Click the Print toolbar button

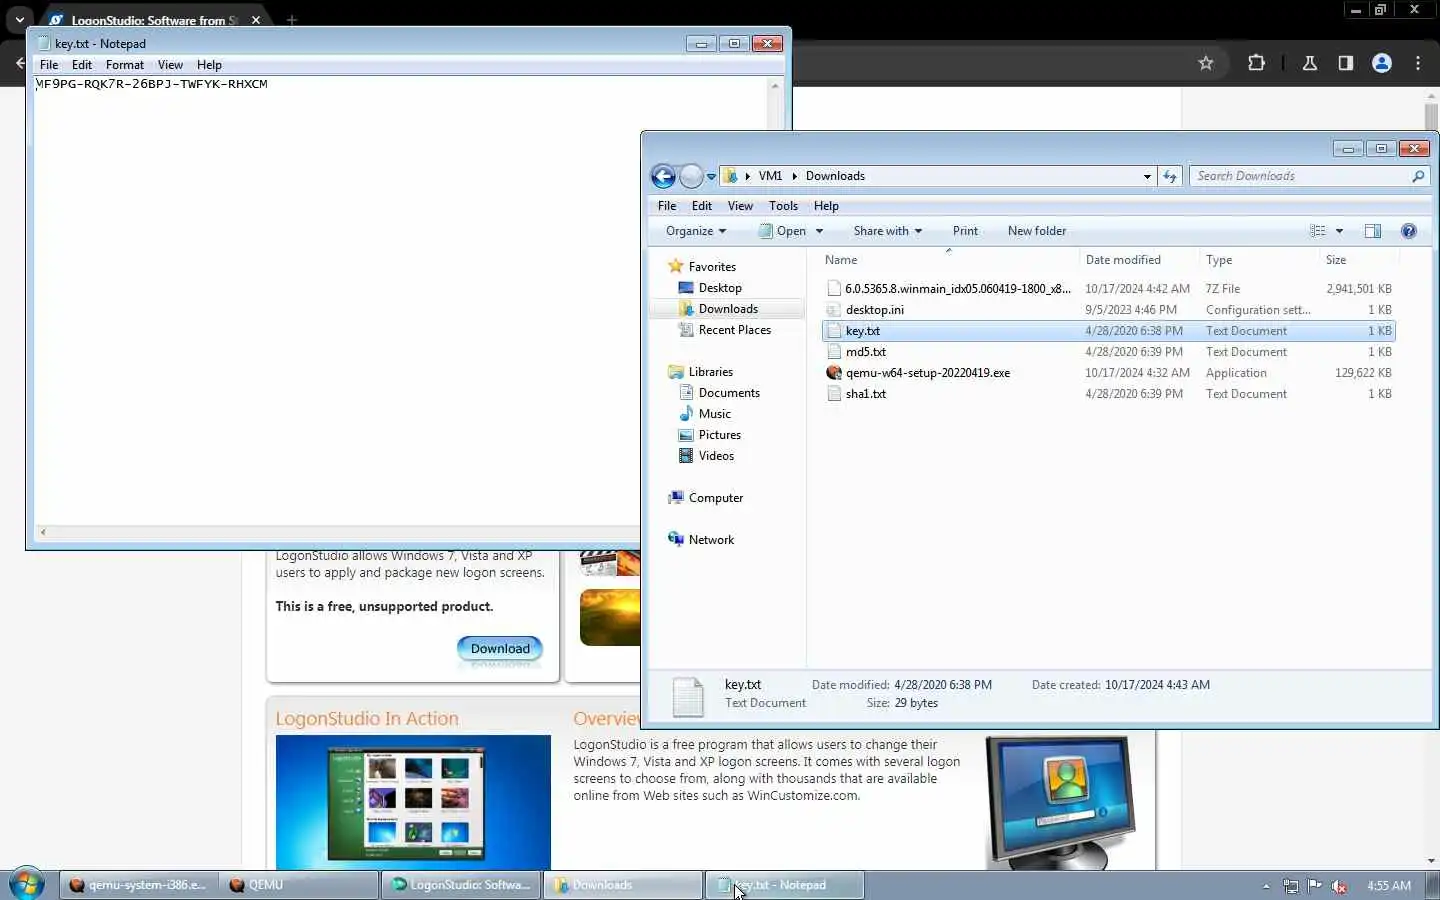965,231
